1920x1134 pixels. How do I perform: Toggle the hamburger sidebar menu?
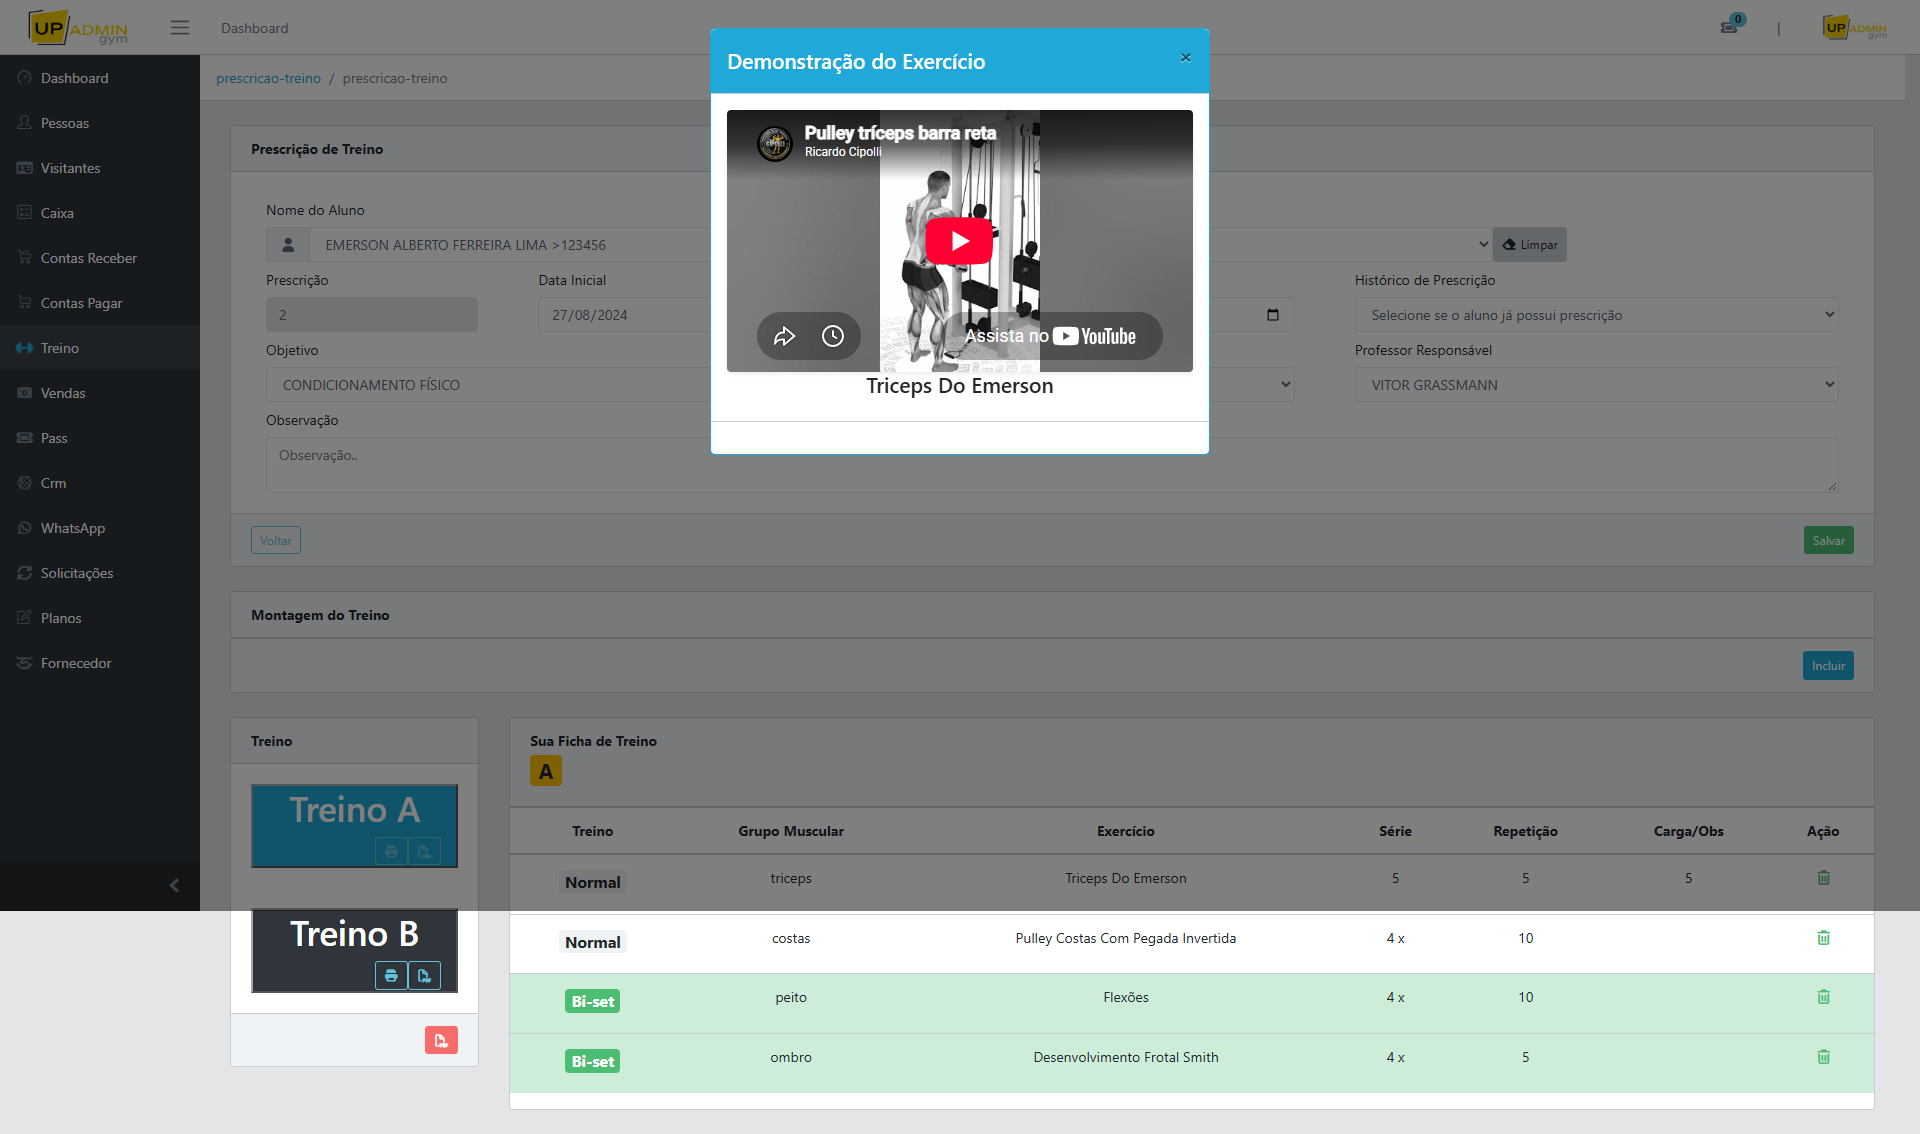coord(180,28)
